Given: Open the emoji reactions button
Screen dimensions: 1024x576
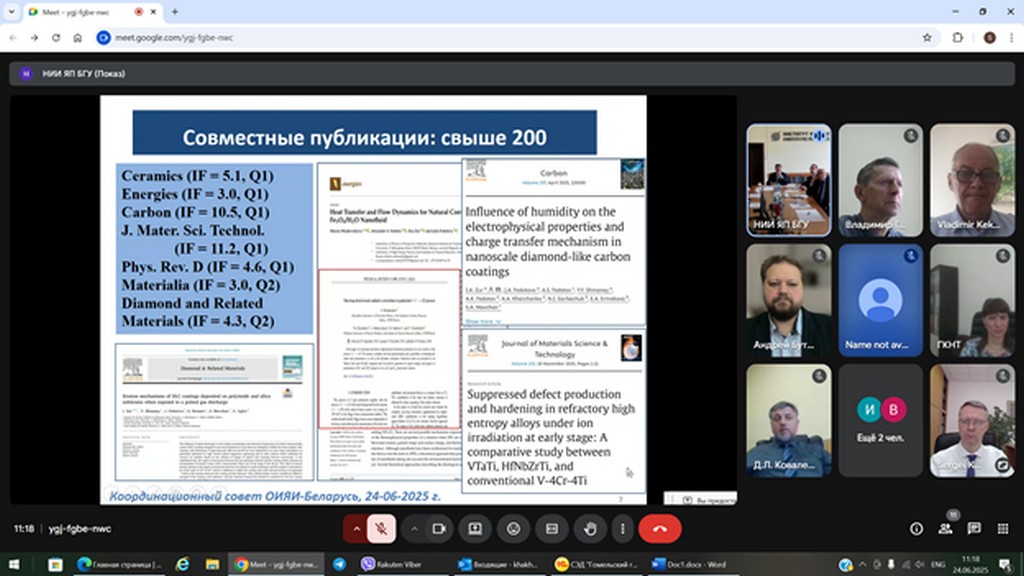Looking at the screenshot, I should coord(513,528).
